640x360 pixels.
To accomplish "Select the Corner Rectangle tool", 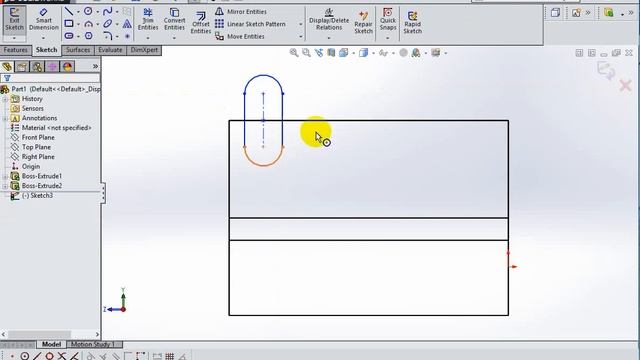I will (x=69, y=24).
